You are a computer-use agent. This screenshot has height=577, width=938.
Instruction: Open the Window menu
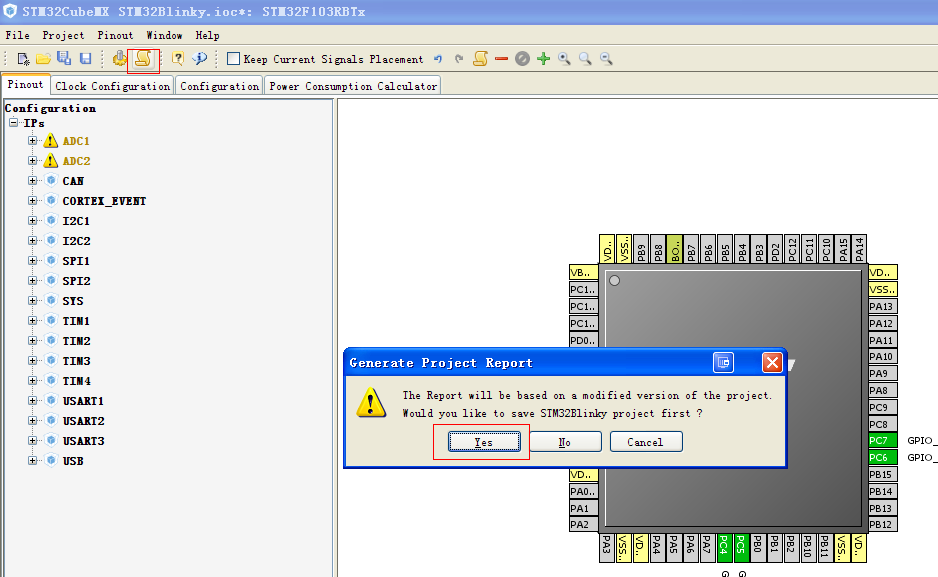pyautogui.click(x=164, y=35)
